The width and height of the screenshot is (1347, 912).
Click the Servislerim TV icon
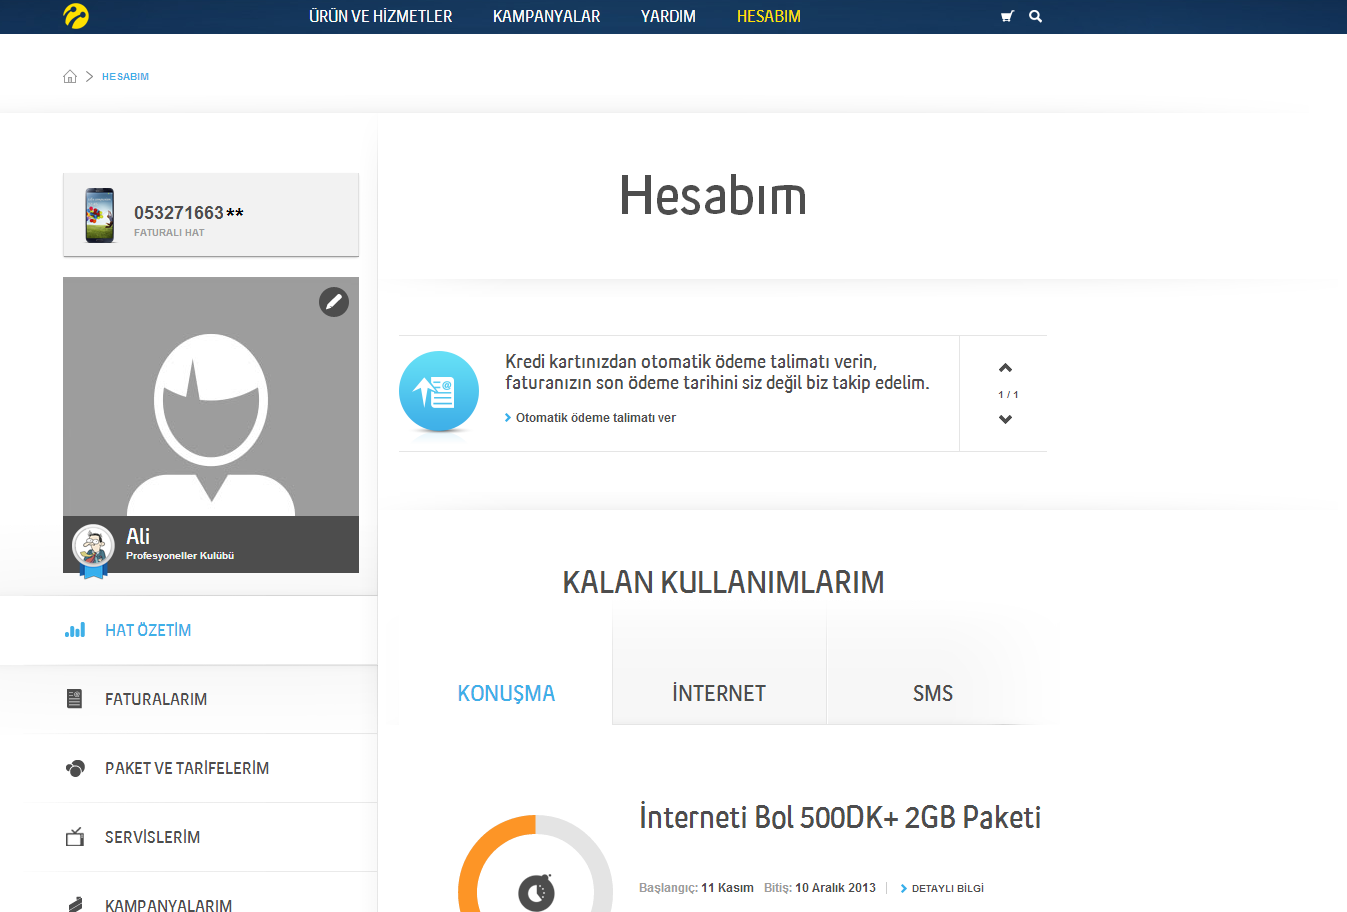pyautogui.click(x=75, y=837)
